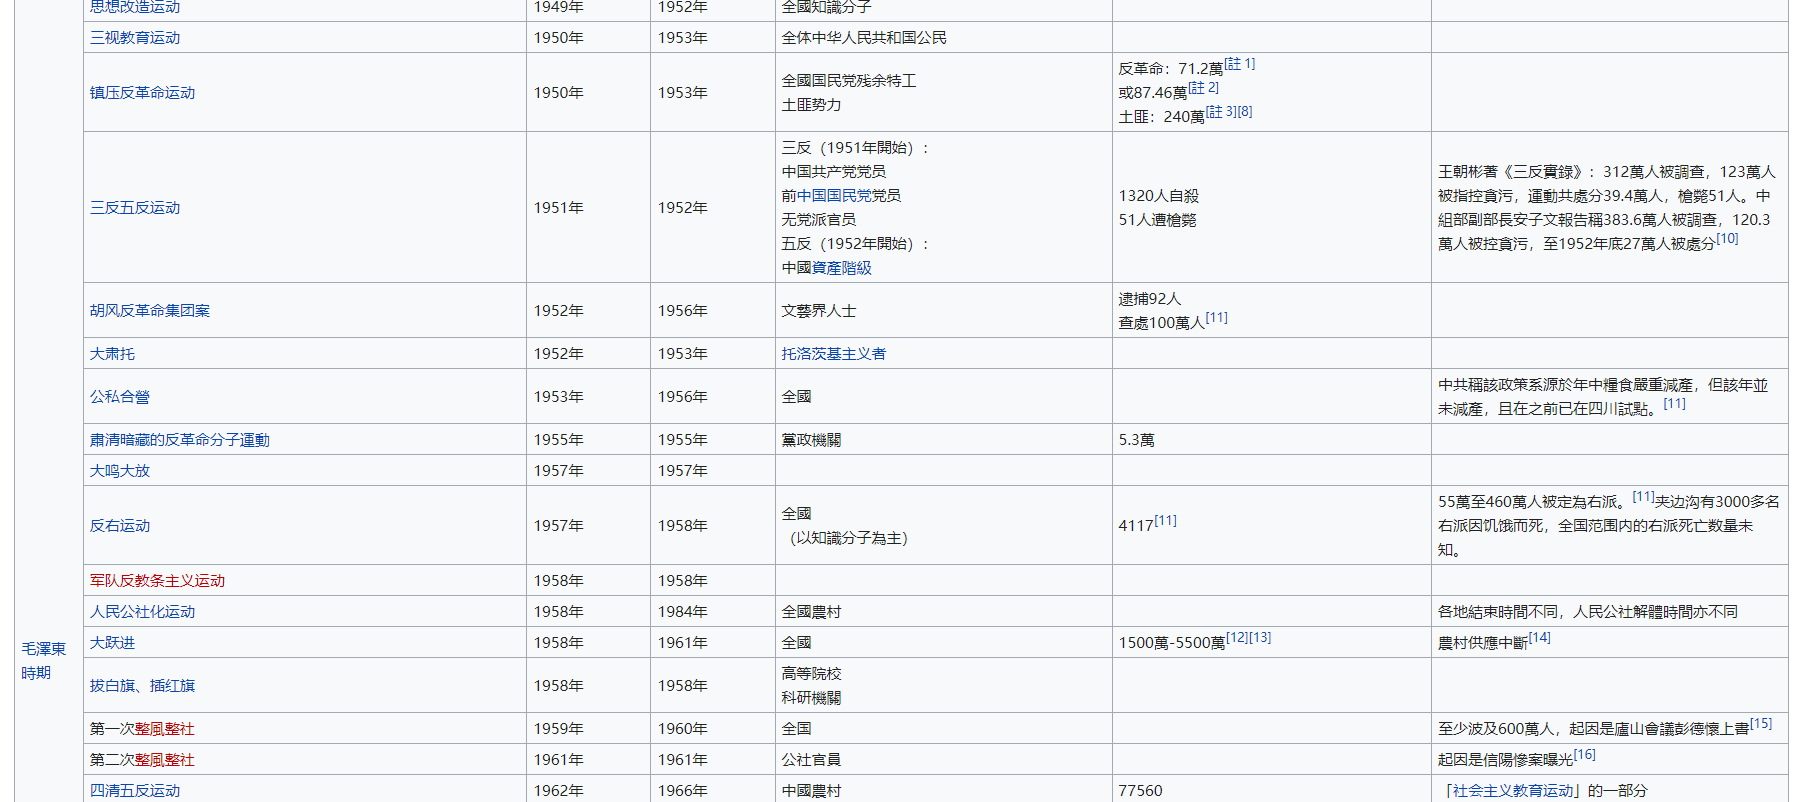
Task: Click reference [11] in 公私合營 remarks
Action: (x=1674, y=404)
